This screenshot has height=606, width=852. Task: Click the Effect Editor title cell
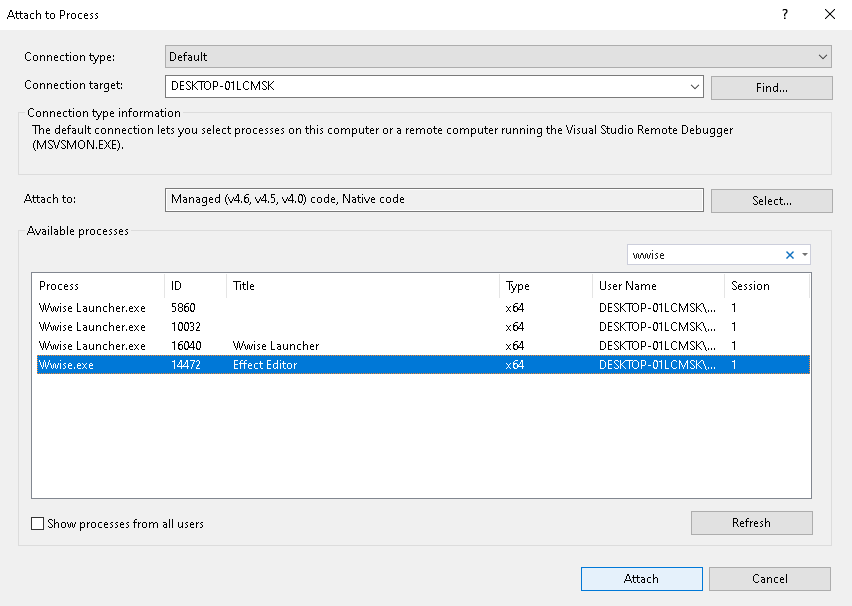coord(265,365)
